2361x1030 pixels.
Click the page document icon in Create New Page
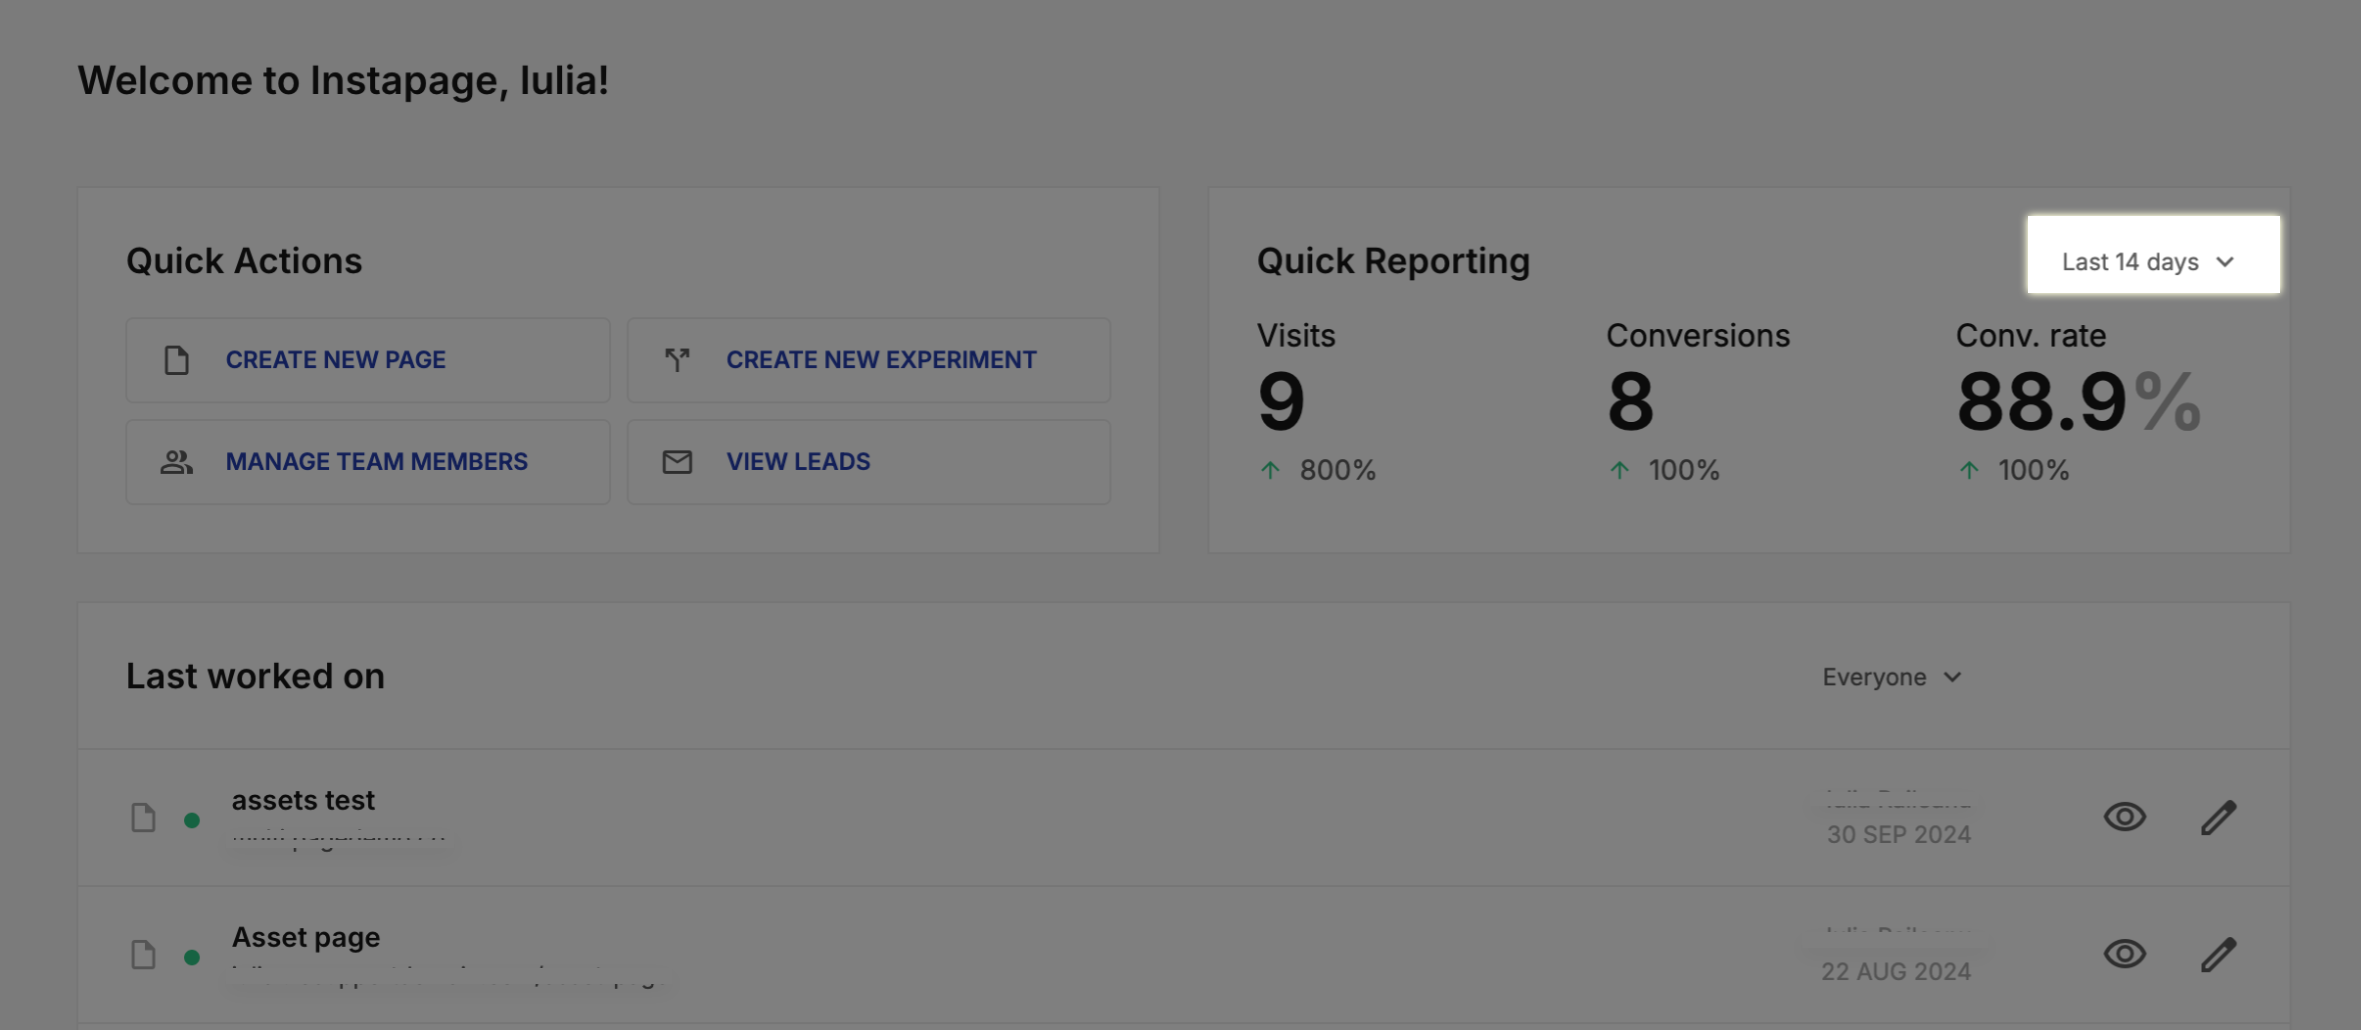(x=177, y=360)
